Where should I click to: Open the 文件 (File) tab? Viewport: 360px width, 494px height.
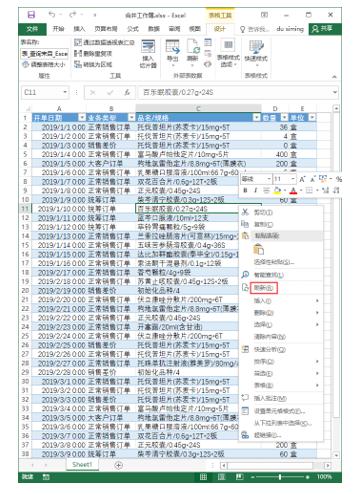(32, 29)
